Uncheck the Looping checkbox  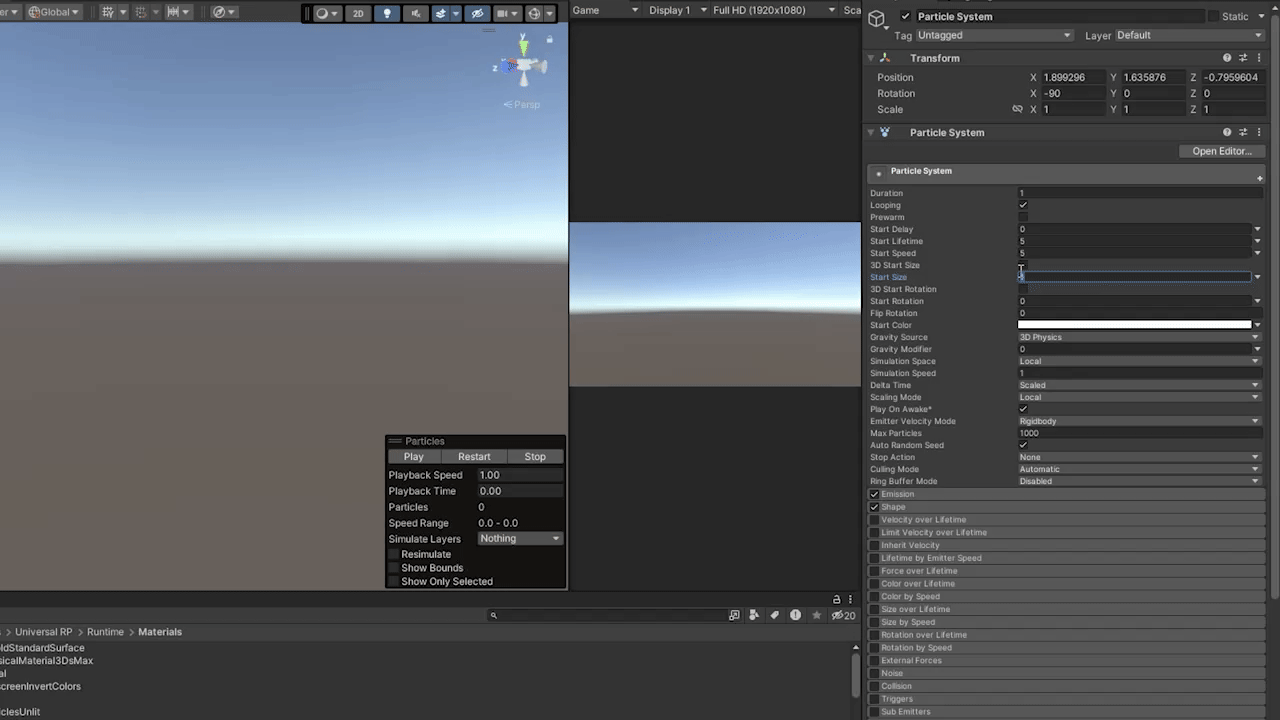[x=1023, y=205]
